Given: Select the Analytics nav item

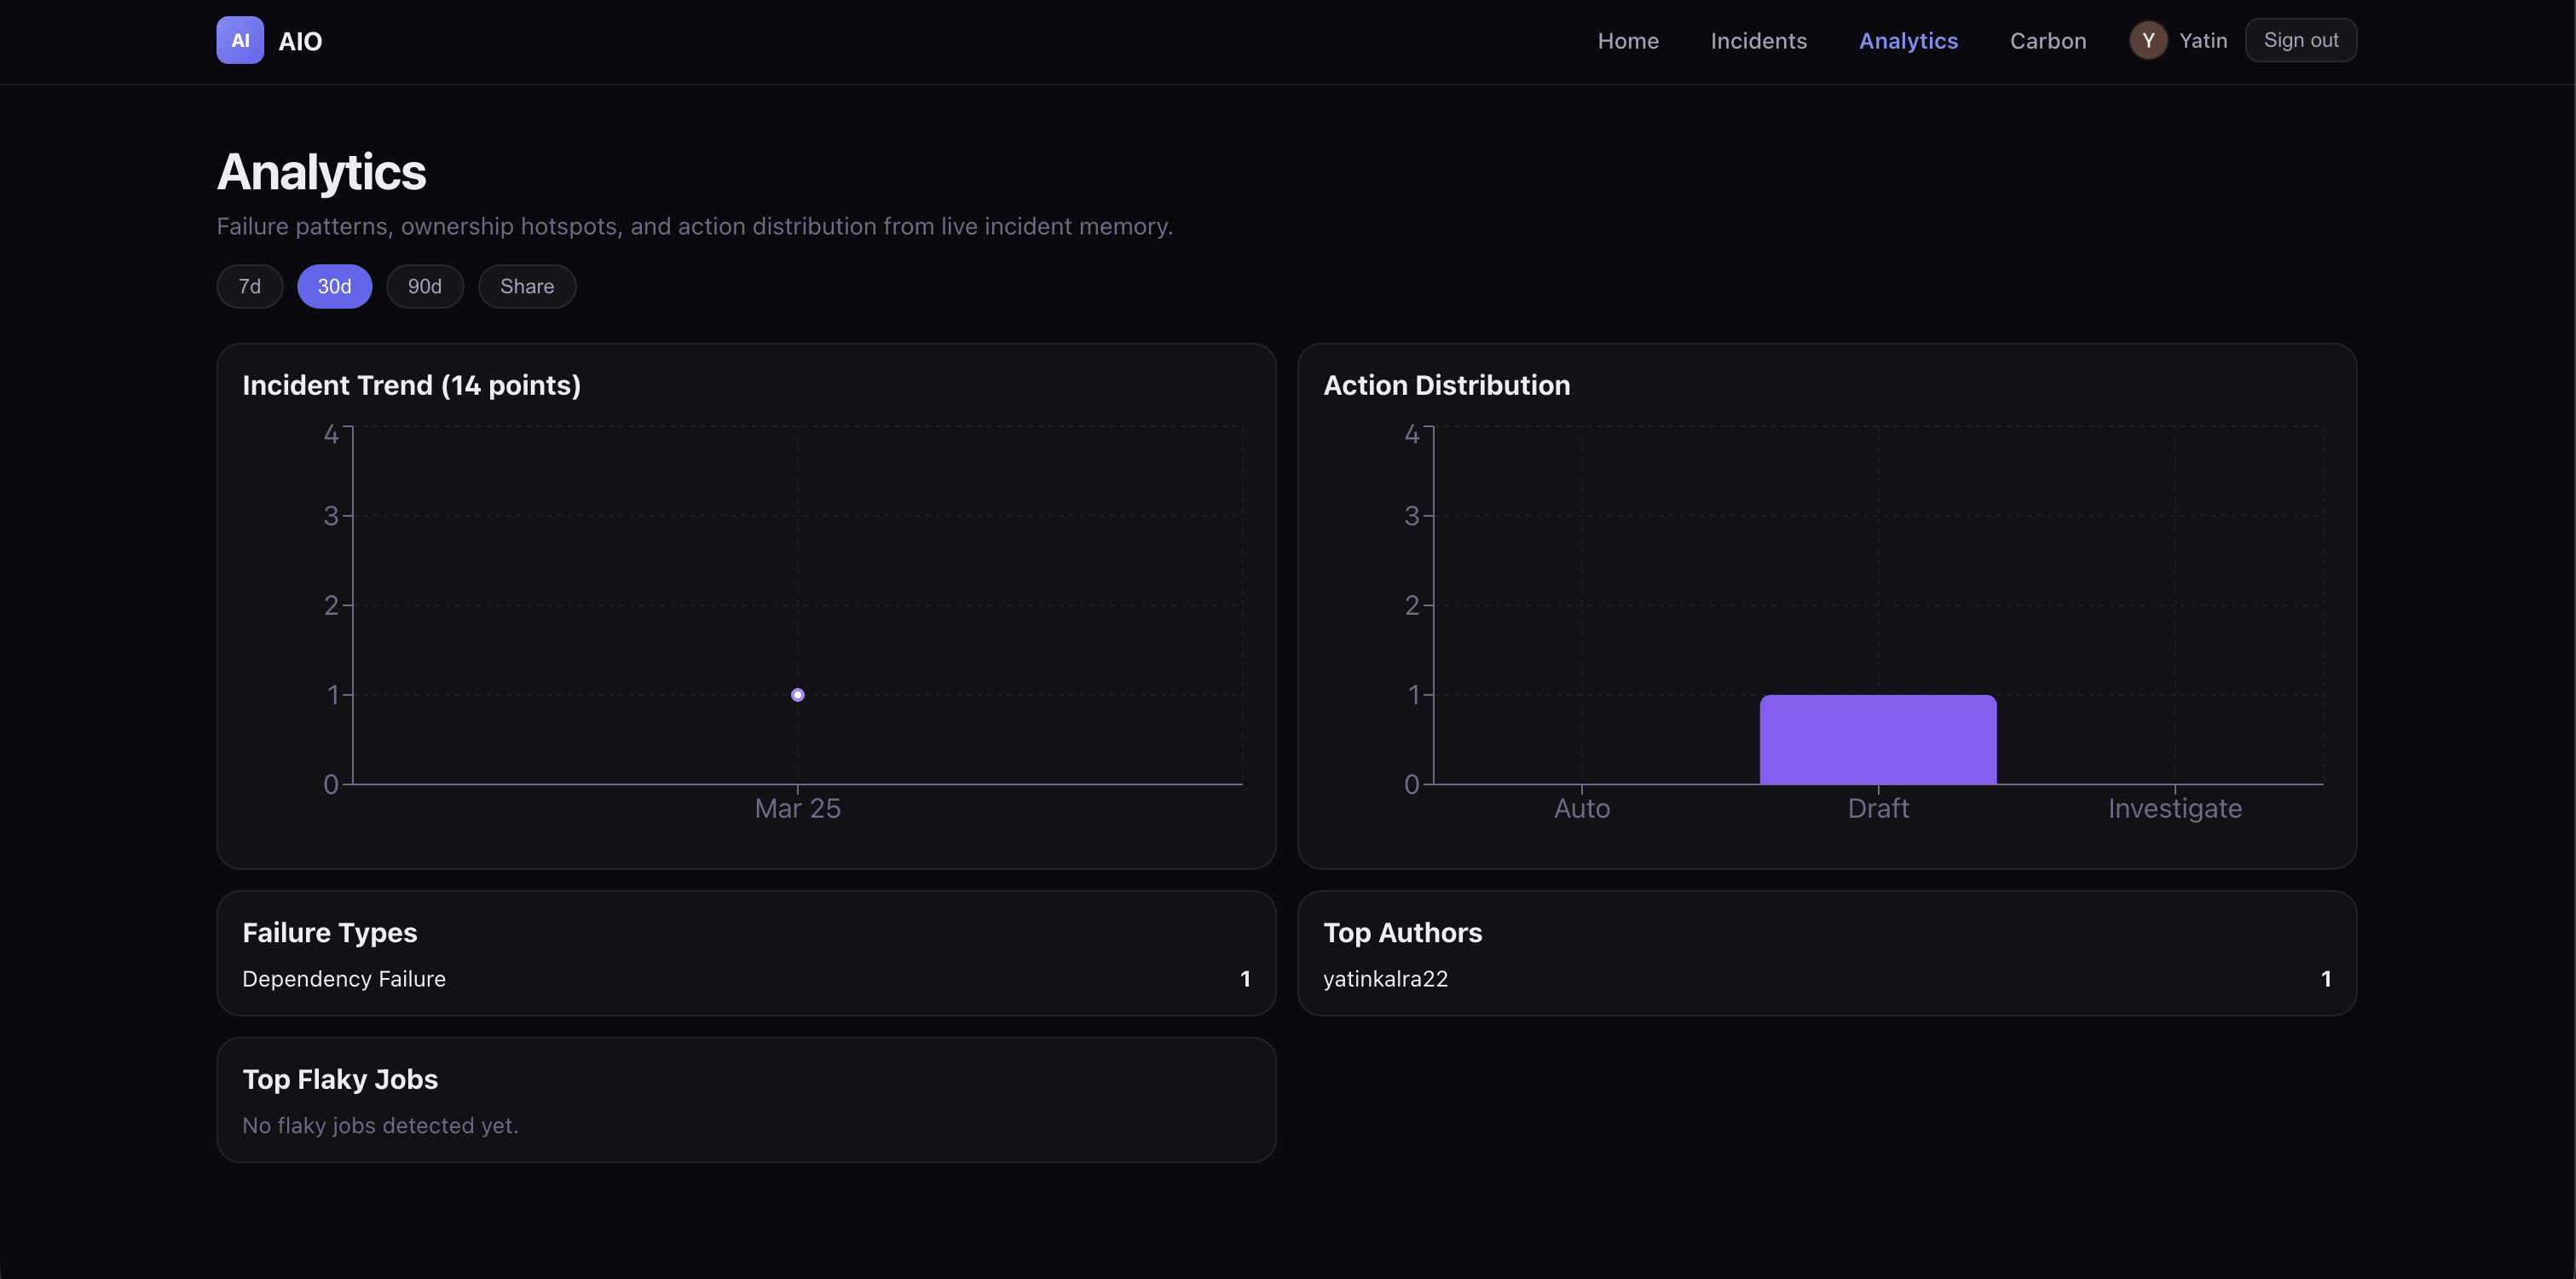Looking at the screenshot, I should (x=1907, y=41).
